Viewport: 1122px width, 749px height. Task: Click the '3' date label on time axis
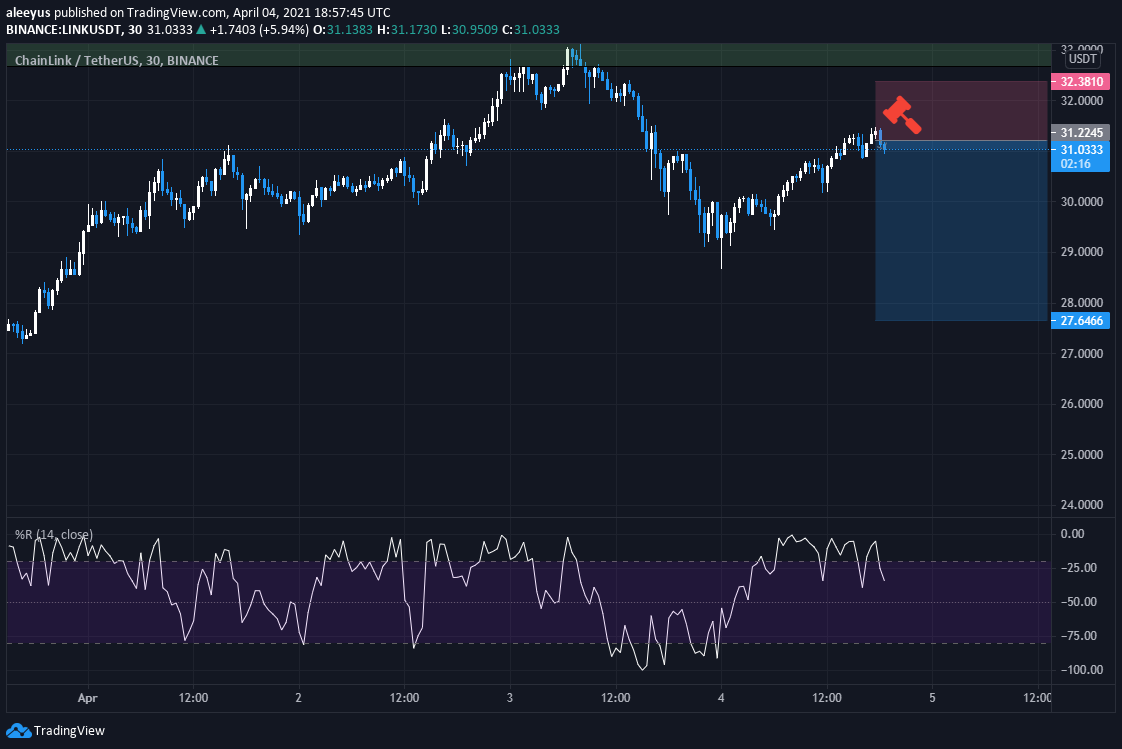pos(509,697)
